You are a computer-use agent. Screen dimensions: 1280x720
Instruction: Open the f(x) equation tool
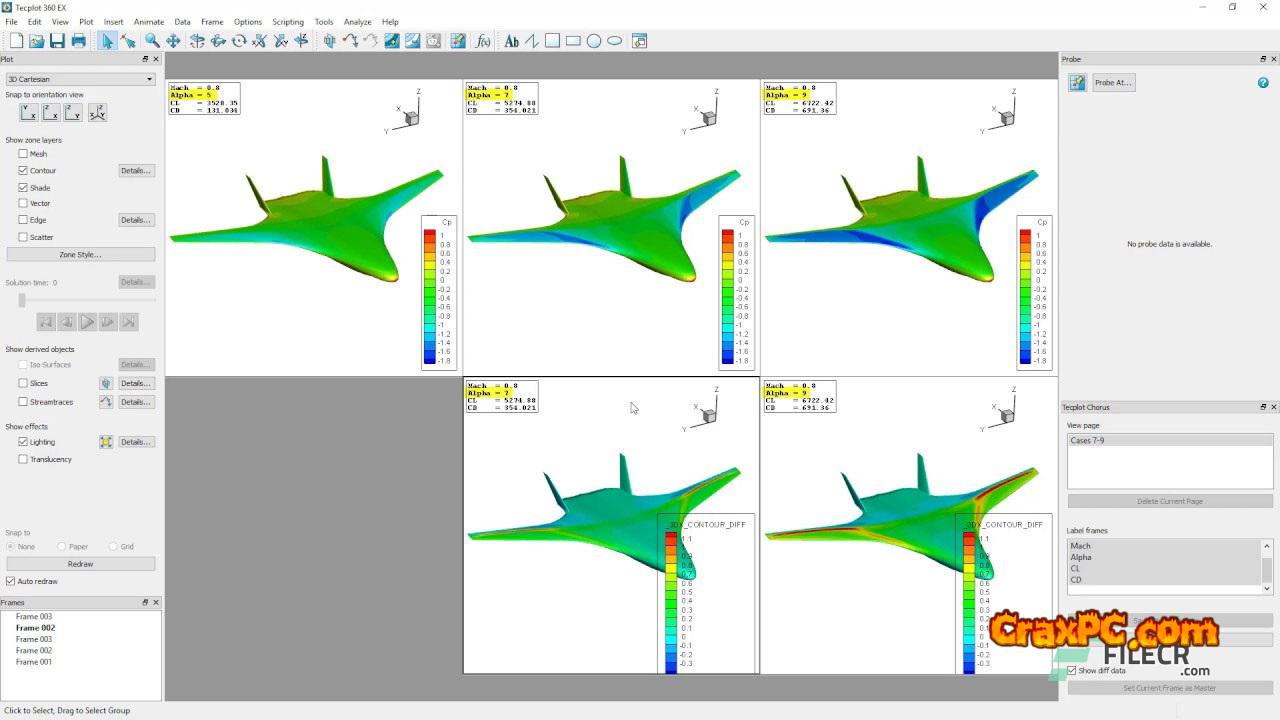click(483, 41)
